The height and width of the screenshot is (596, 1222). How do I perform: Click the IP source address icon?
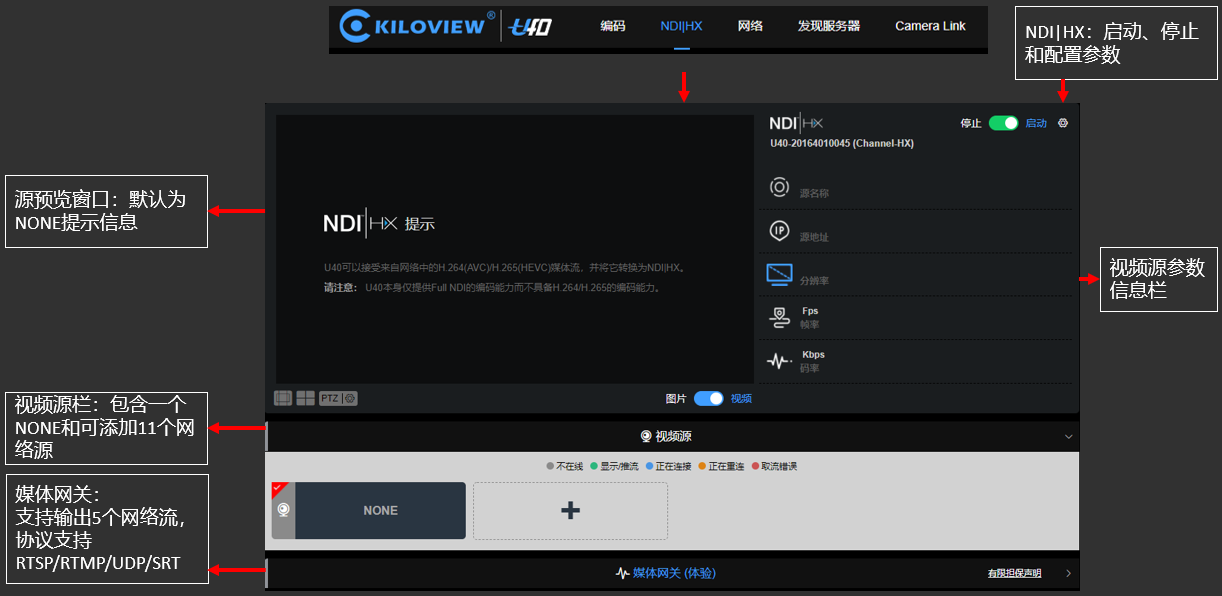[x=780, y=231]
